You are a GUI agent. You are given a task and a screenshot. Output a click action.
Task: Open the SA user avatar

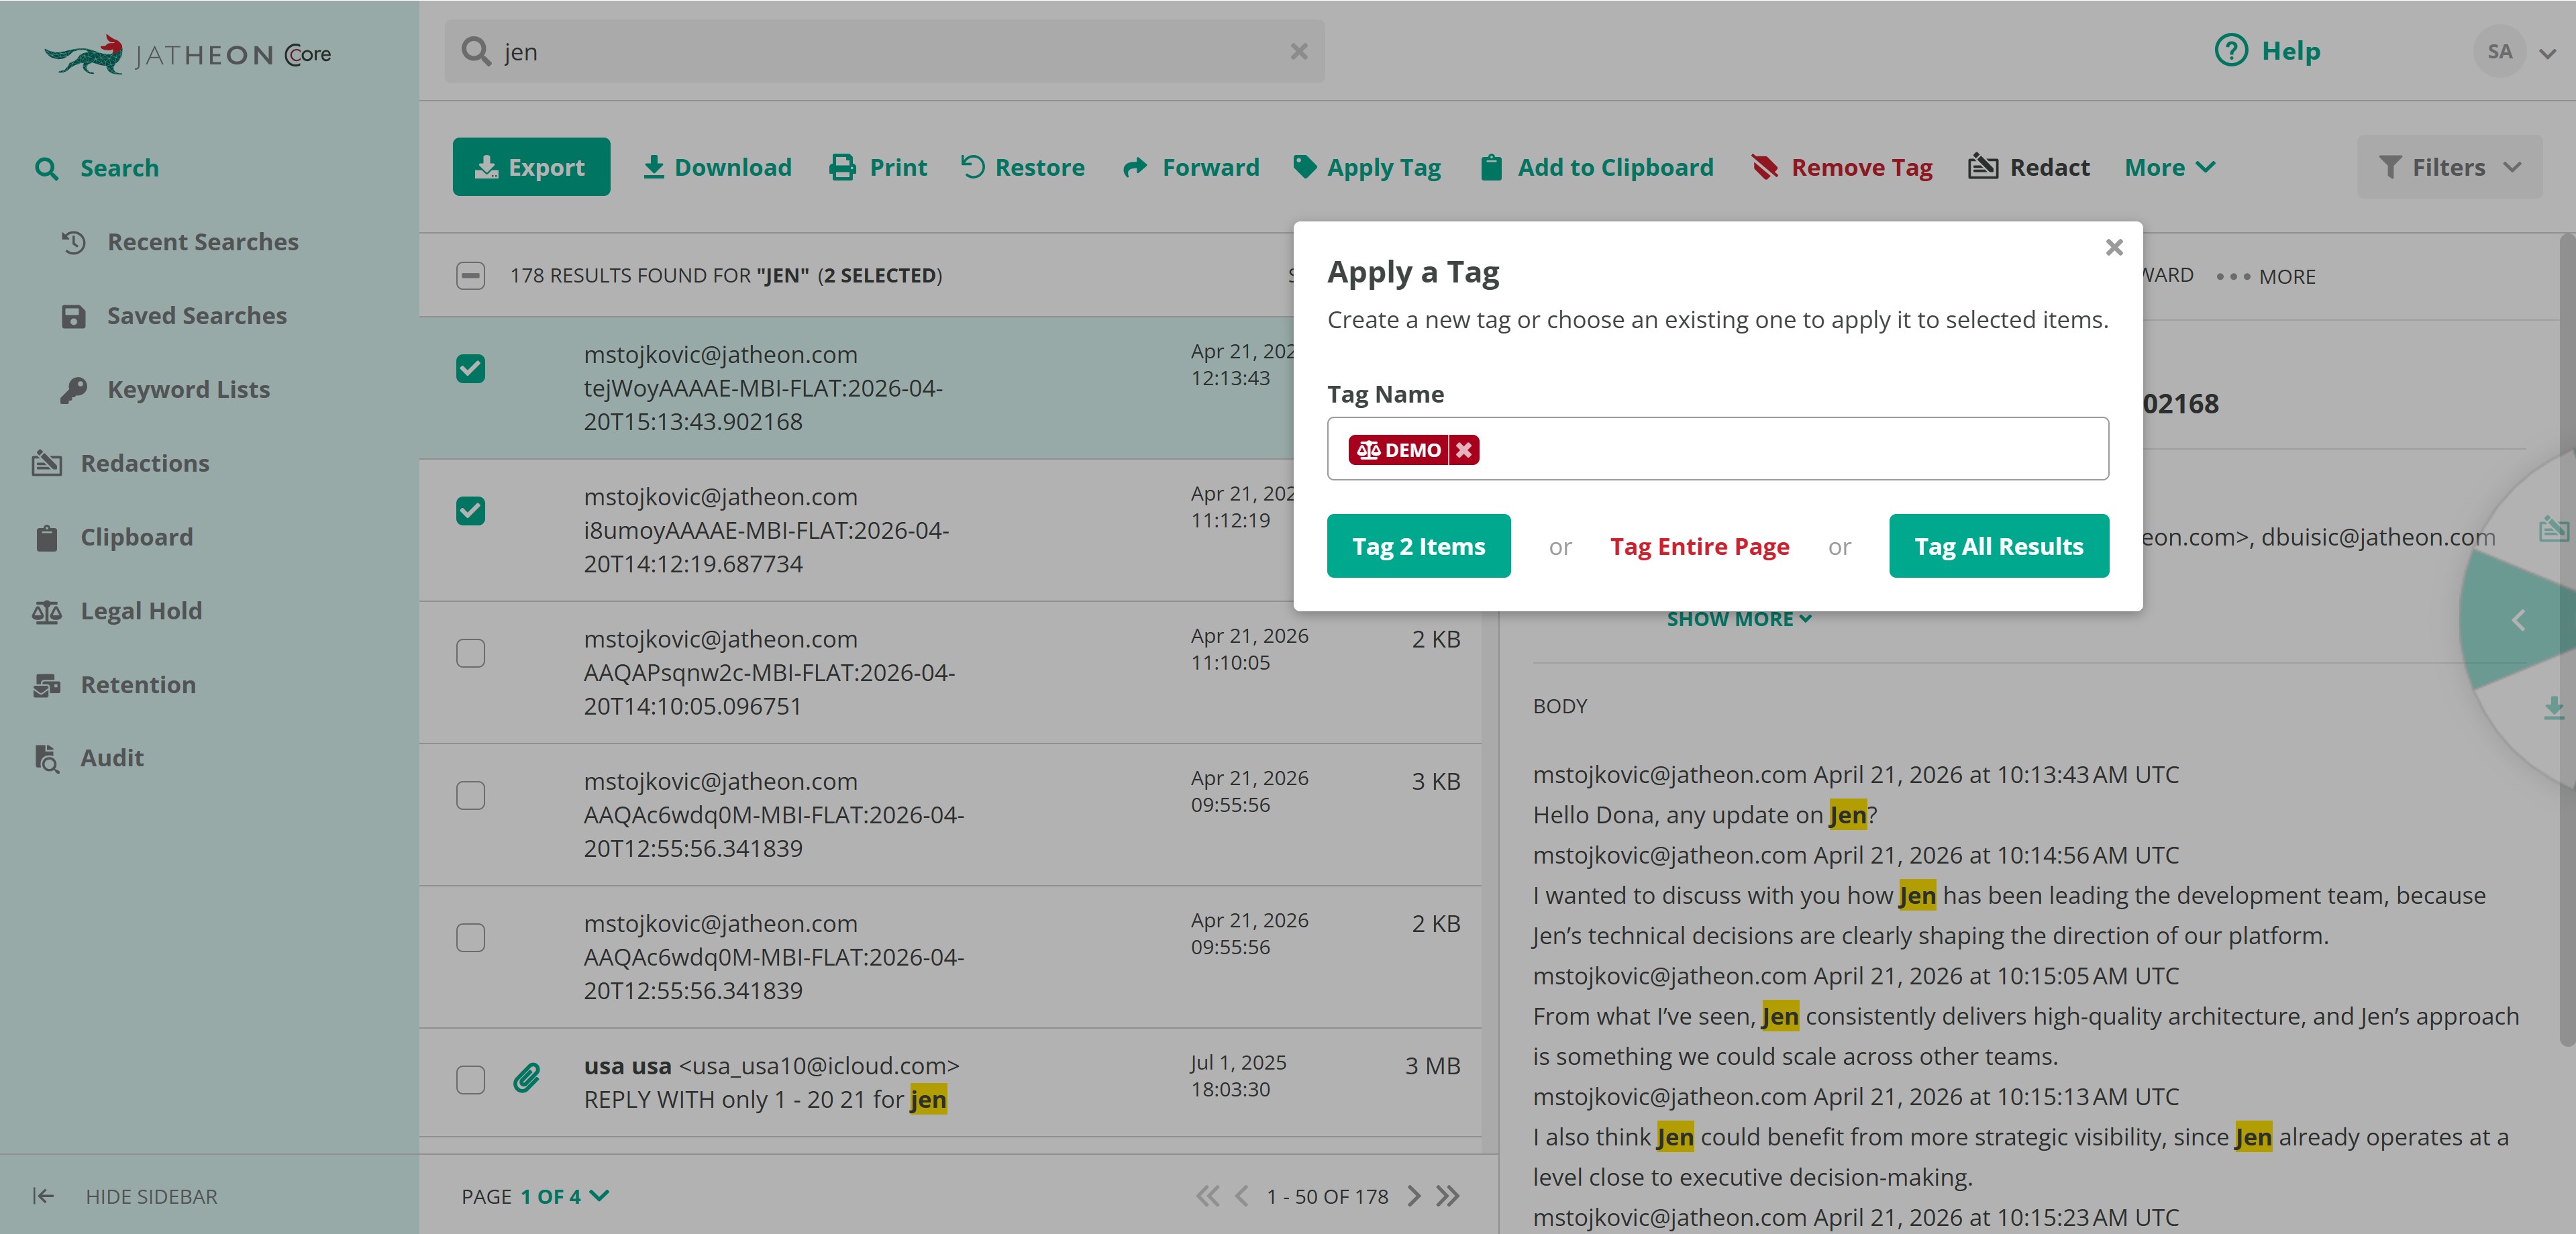[2499, 51]
